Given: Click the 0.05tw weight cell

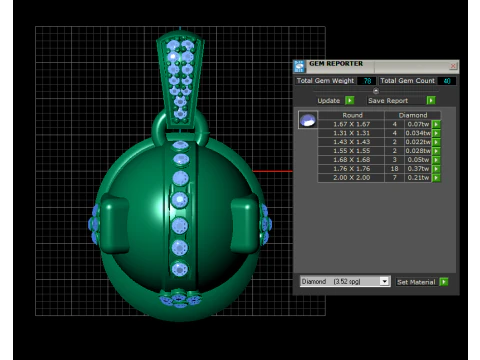Looking at the screenshot, I should (x=418, y=160).
